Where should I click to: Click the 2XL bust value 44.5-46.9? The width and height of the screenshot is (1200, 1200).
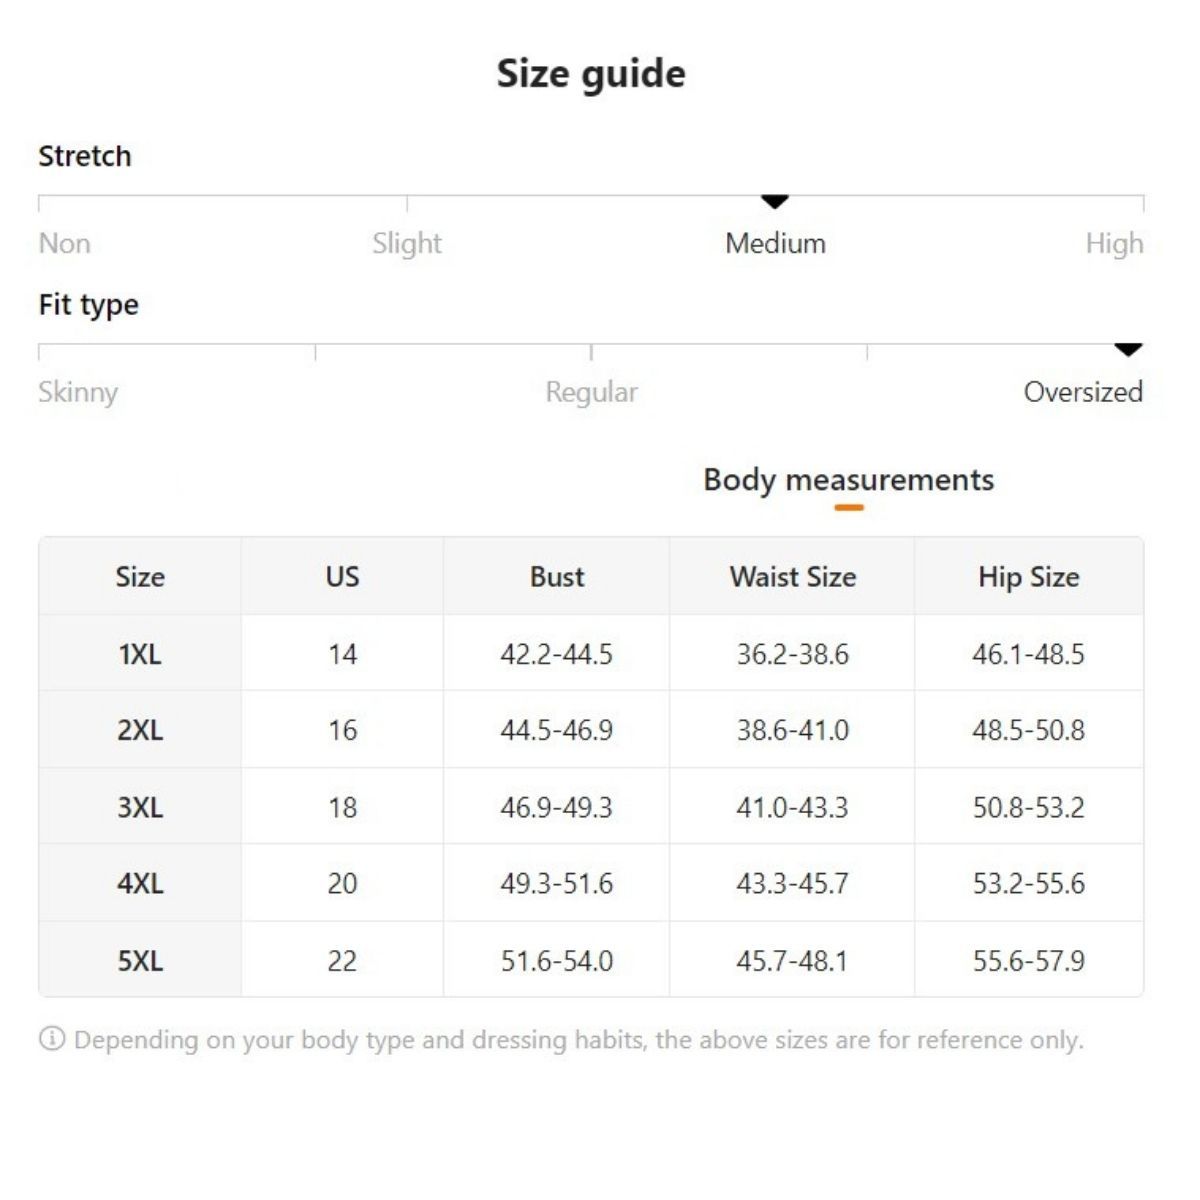pyautogui.click(x=557, y=730)
